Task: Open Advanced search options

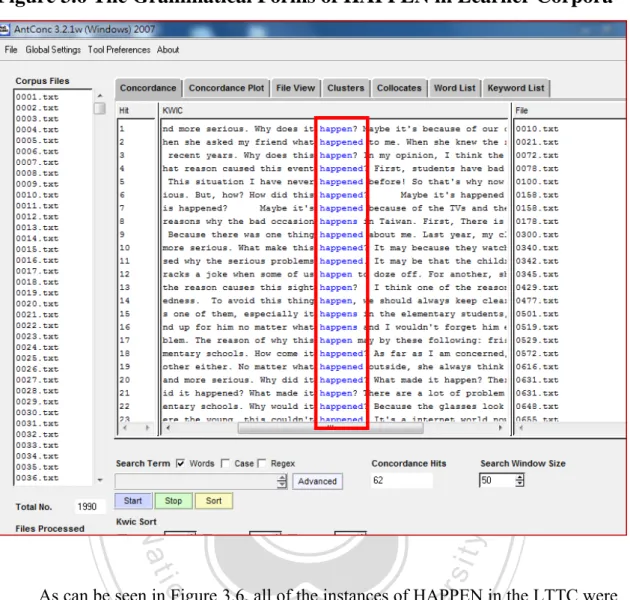Action: 317,481
